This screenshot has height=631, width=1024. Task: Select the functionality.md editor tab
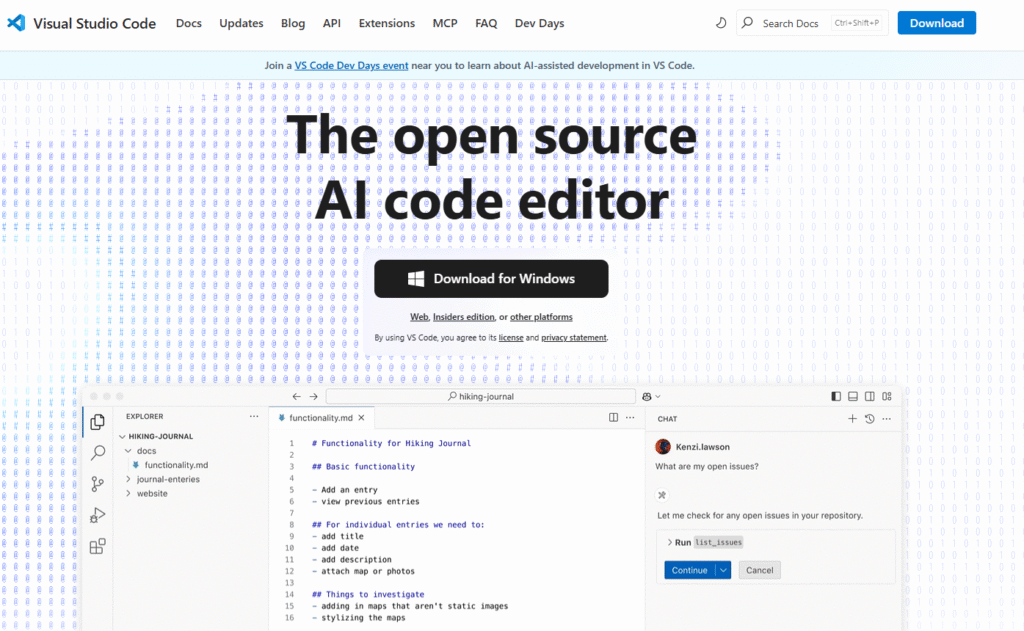[320, 418]
